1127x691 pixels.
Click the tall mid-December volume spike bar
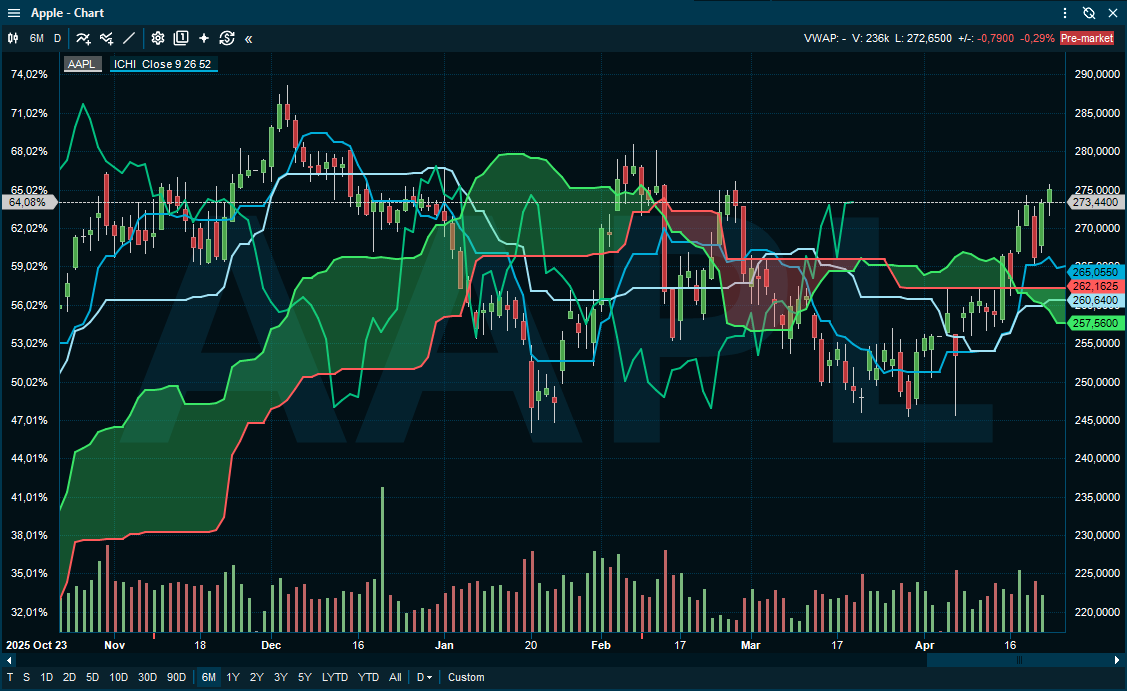pyautogui.click(x=382, y=559)
